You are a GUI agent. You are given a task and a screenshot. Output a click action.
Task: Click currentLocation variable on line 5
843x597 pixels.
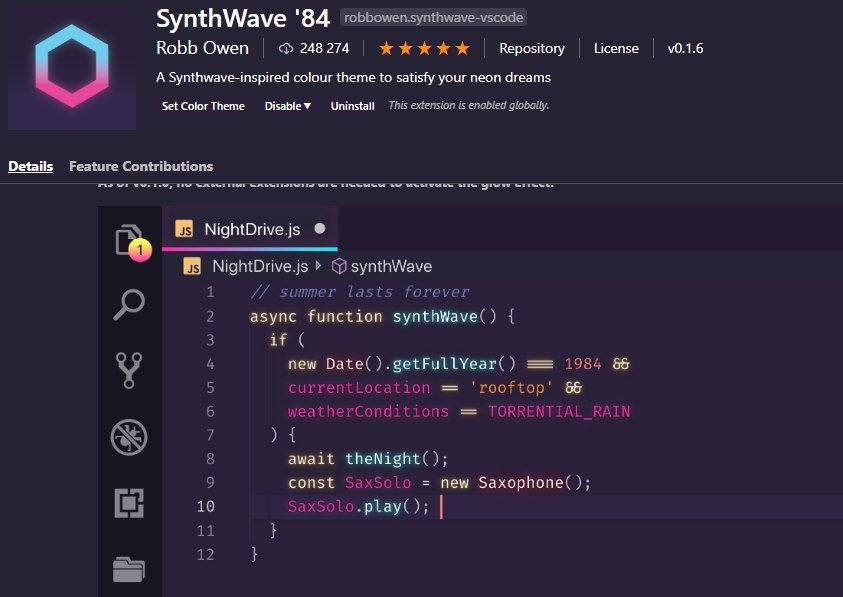[x=359, y=388]
